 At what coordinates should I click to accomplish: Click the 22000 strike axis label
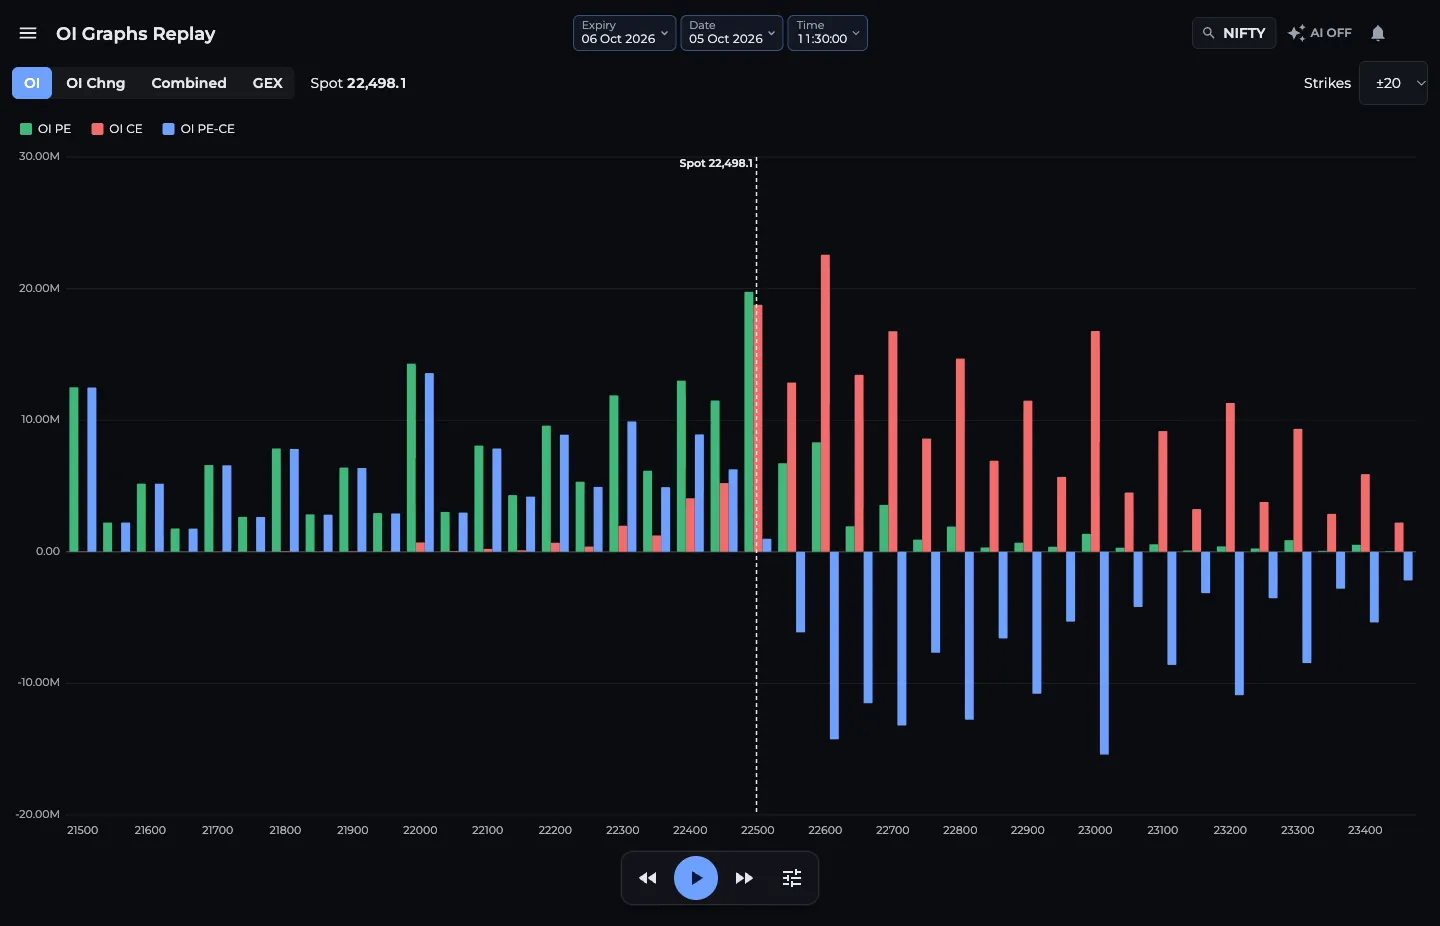(x=420, y=830)
